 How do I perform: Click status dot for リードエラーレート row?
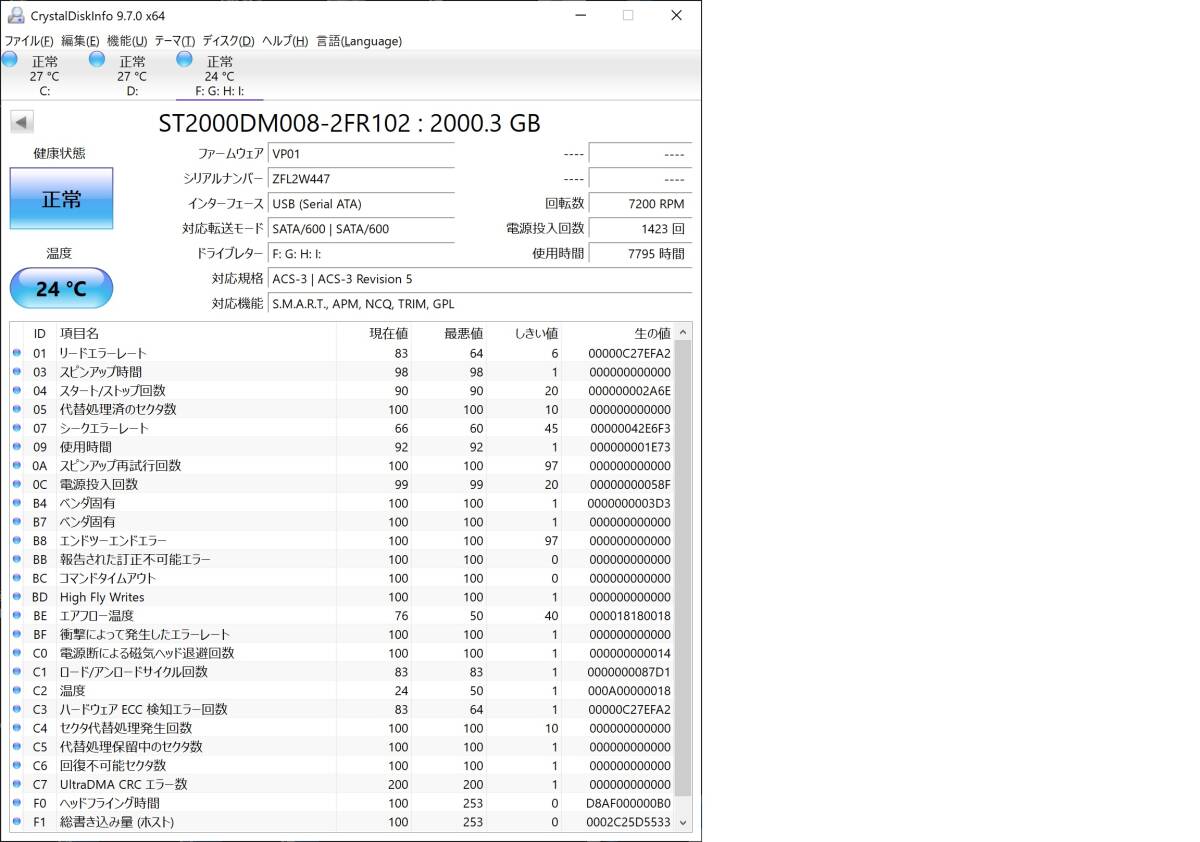coord(16,353)
